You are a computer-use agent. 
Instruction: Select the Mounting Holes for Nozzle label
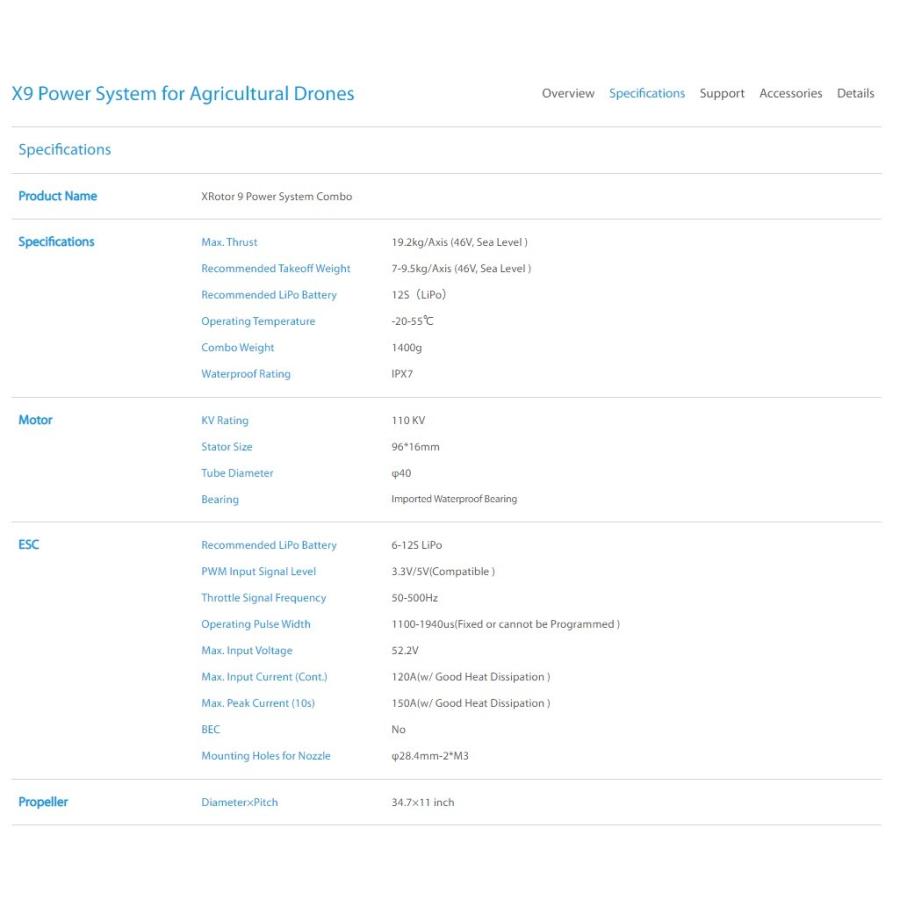tap(266, 756)
